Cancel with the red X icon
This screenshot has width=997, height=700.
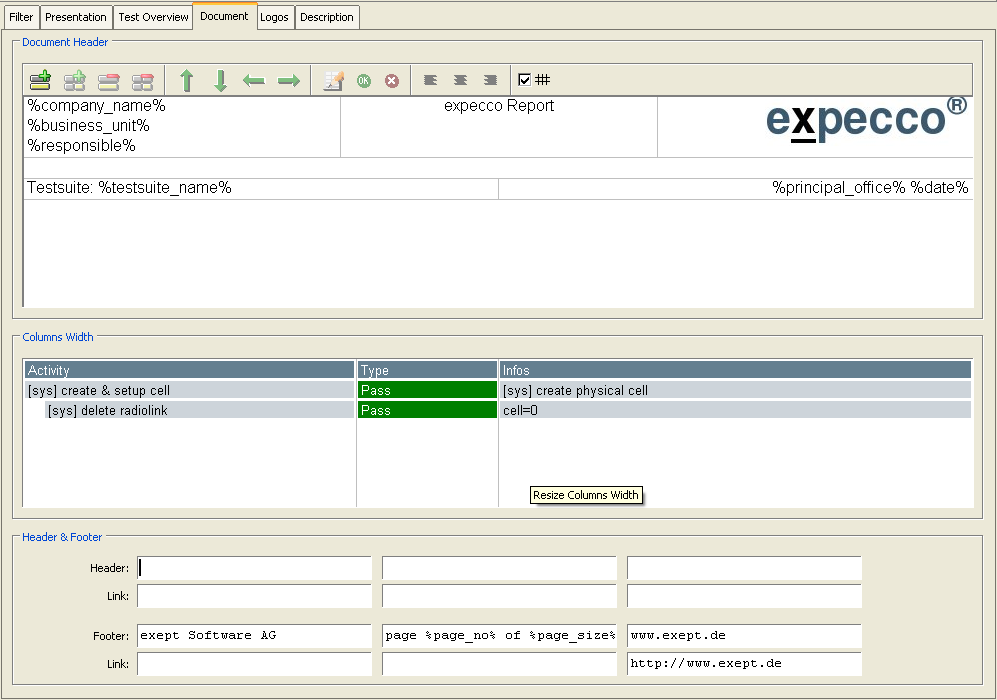(x=392, y=81)
